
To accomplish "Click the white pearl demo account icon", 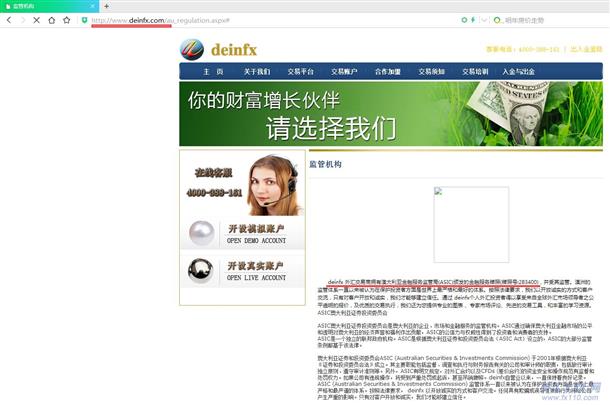I will pyautogui.click(x=202, y=233).
